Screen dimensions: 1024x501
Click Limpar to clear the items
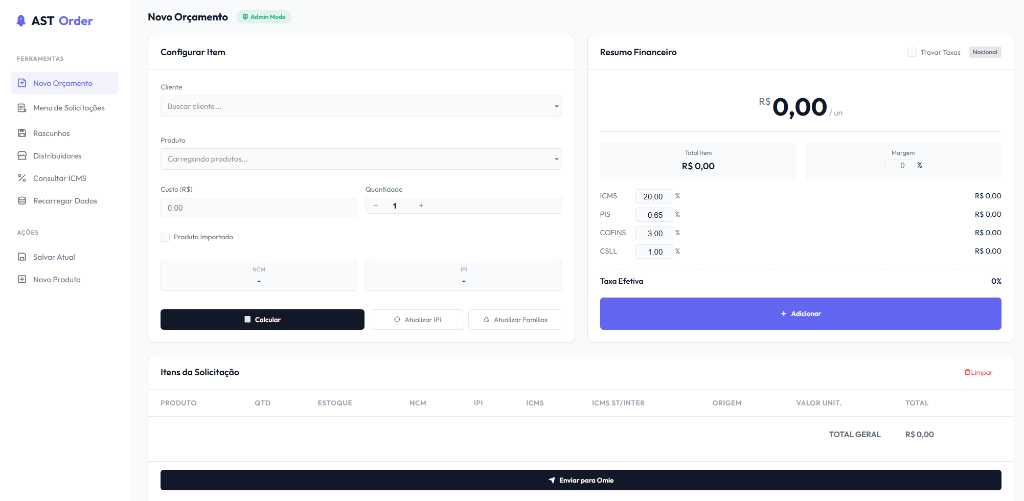[x=978, y=372]
